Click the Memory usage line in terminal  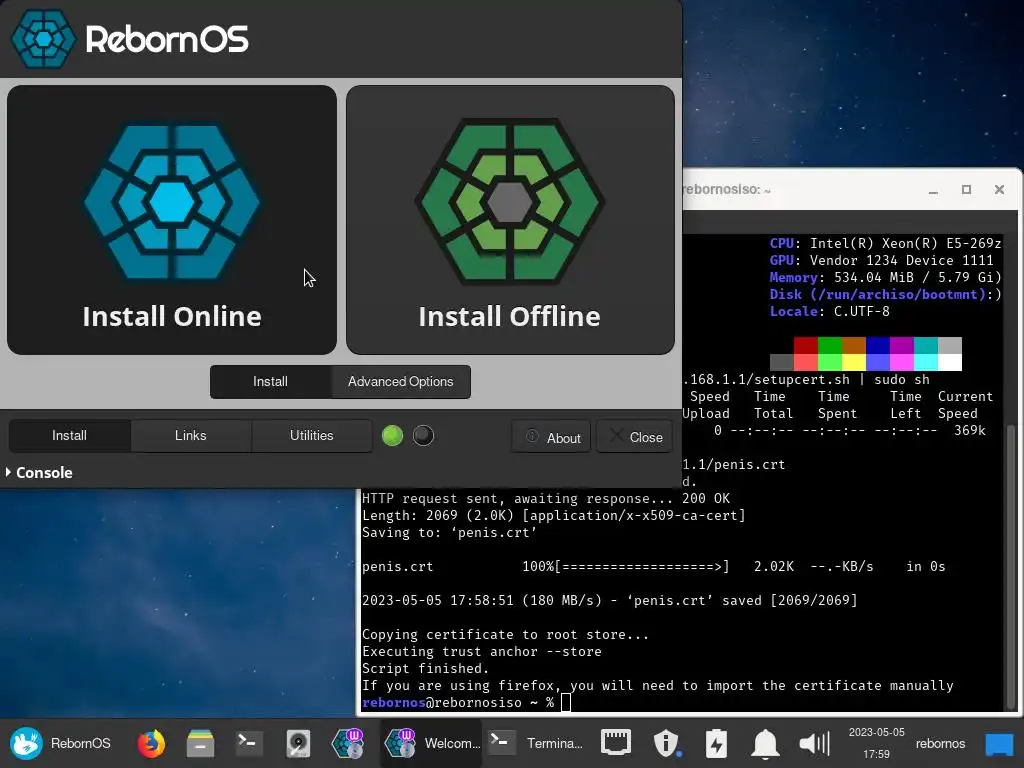[886, 278]
